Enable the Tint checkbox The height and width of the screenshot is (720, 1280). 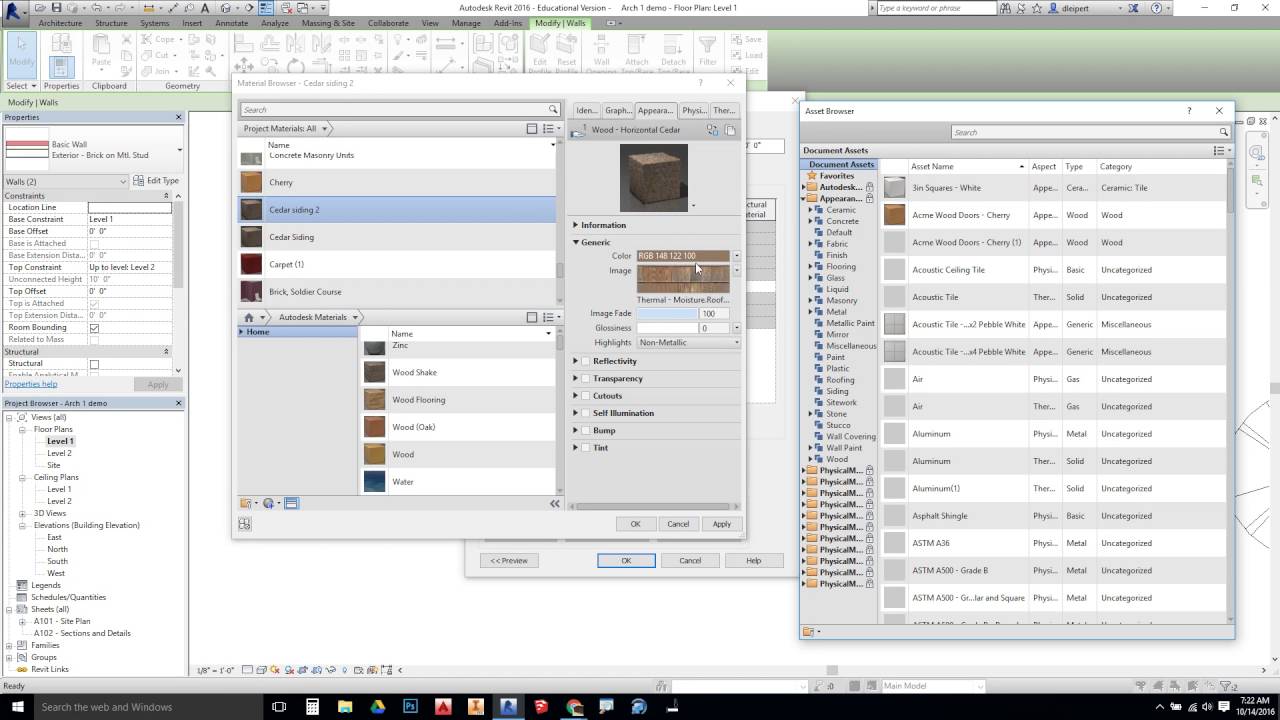point(586,448)
